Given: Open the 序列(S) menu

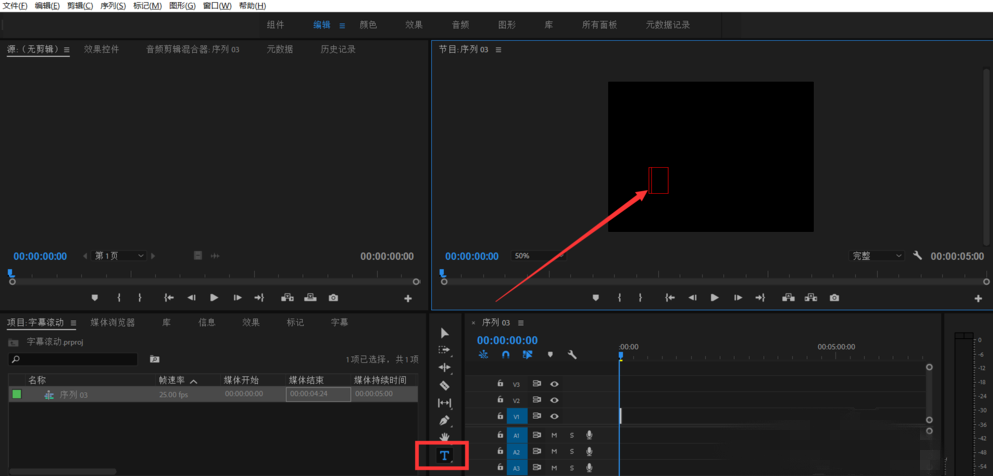Looking at the screenshot, I should click(113, 6).
